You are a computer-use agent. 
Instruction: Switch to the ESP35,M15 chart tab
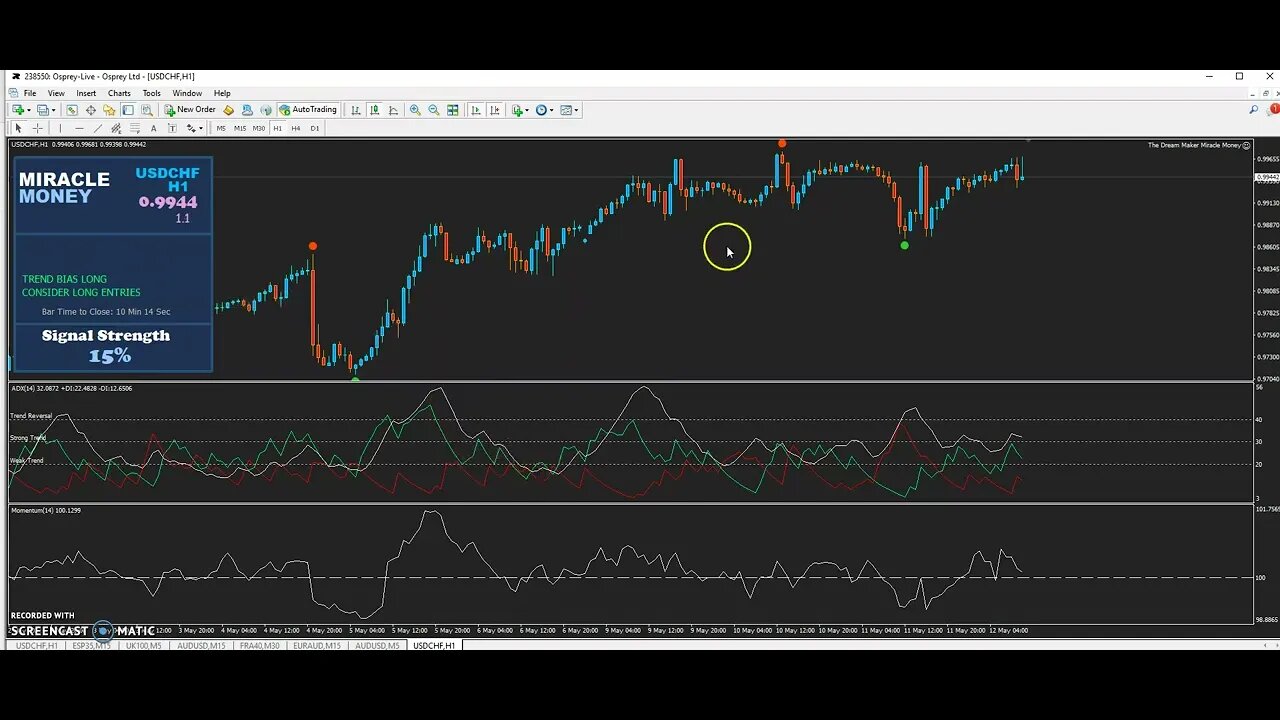coord(91,646)
